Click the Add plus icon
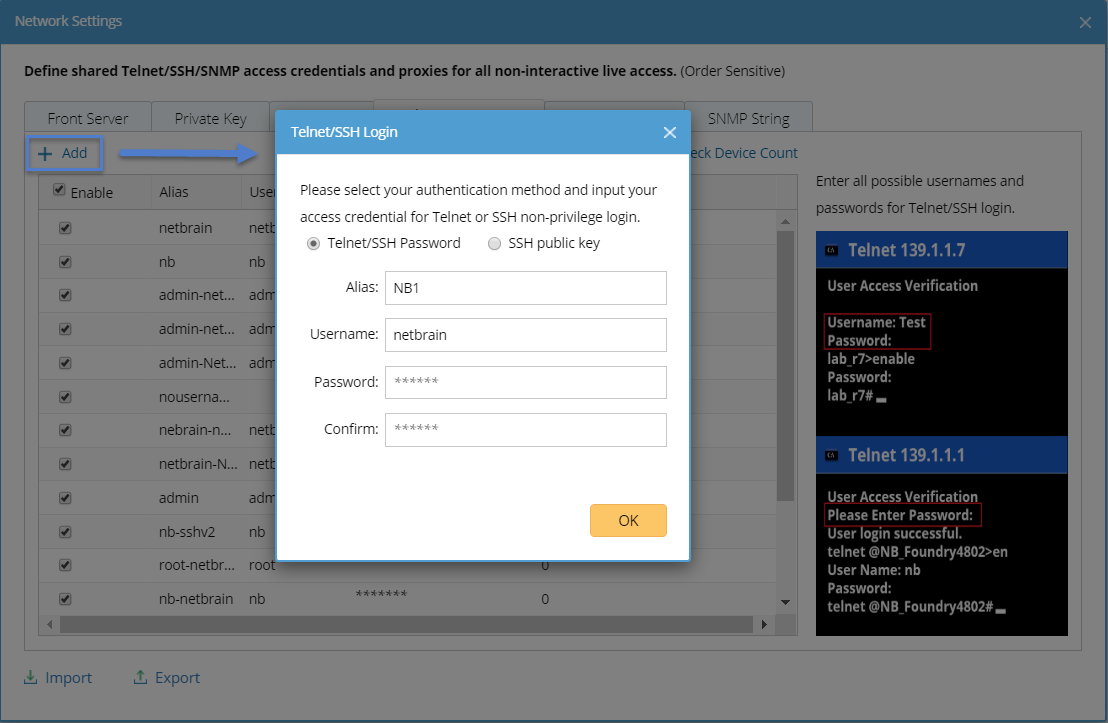The width and height of the screenshot is (1108, 723). (x=45, y=154)
